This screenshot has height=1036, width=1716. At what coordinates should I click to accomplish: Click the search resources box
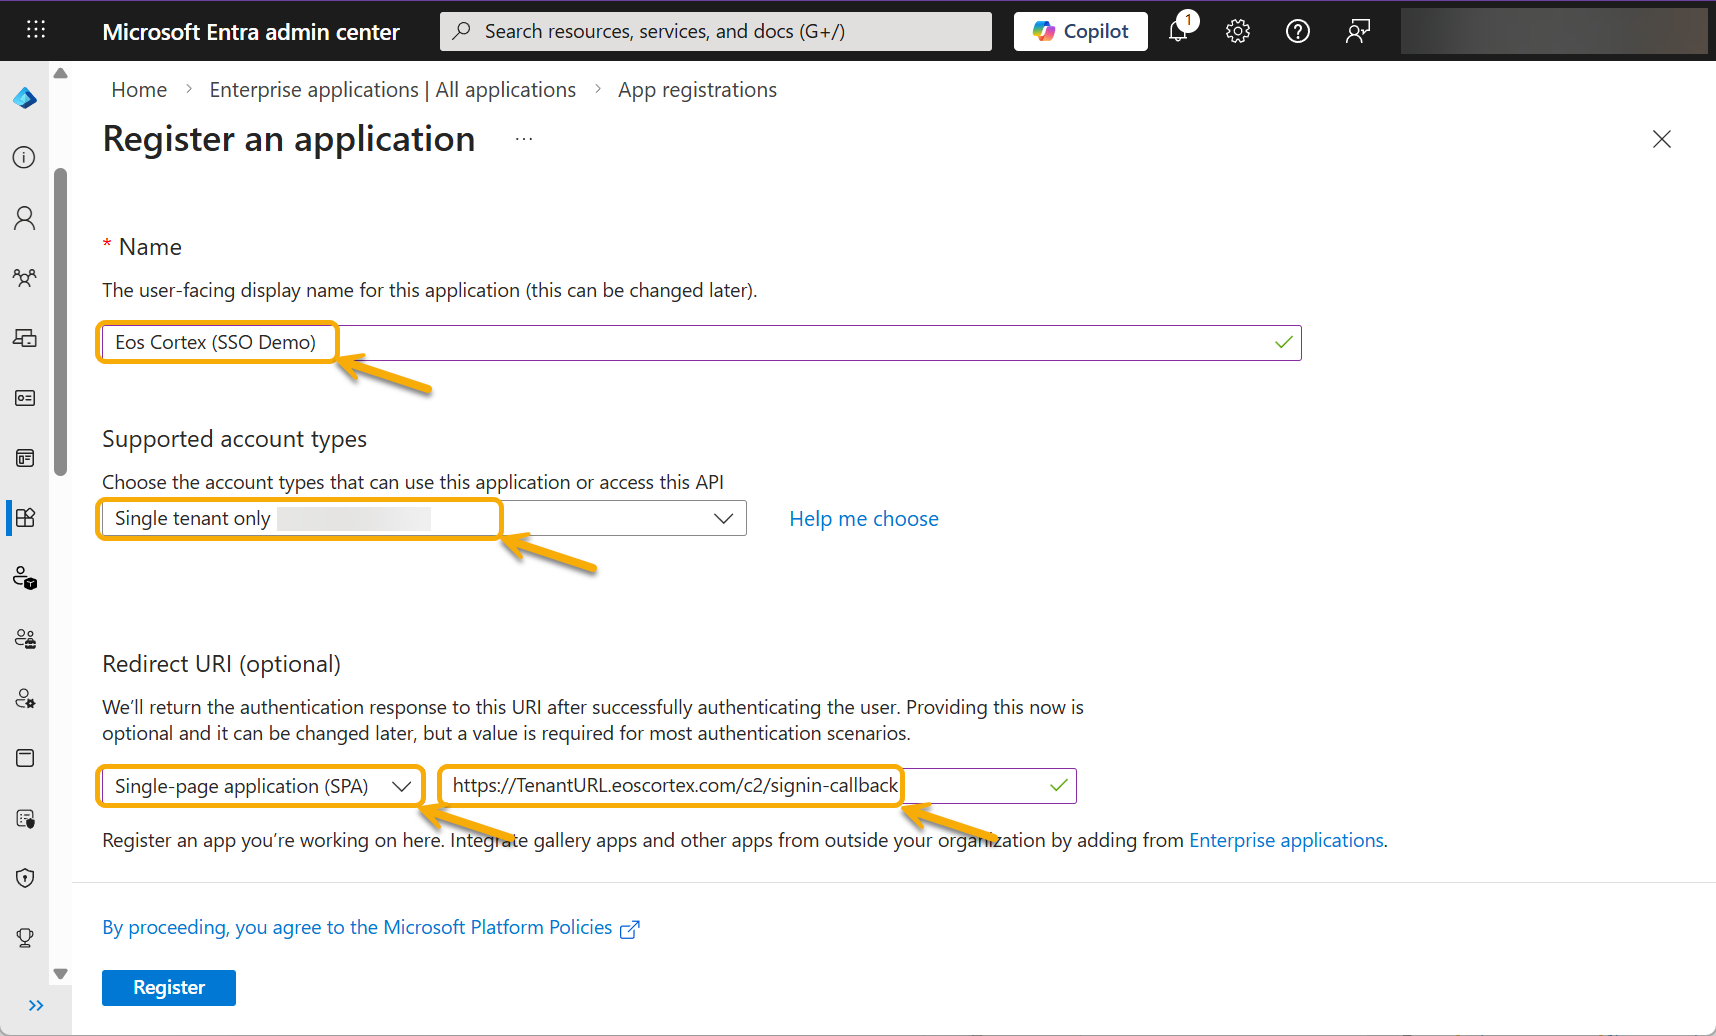716,31
